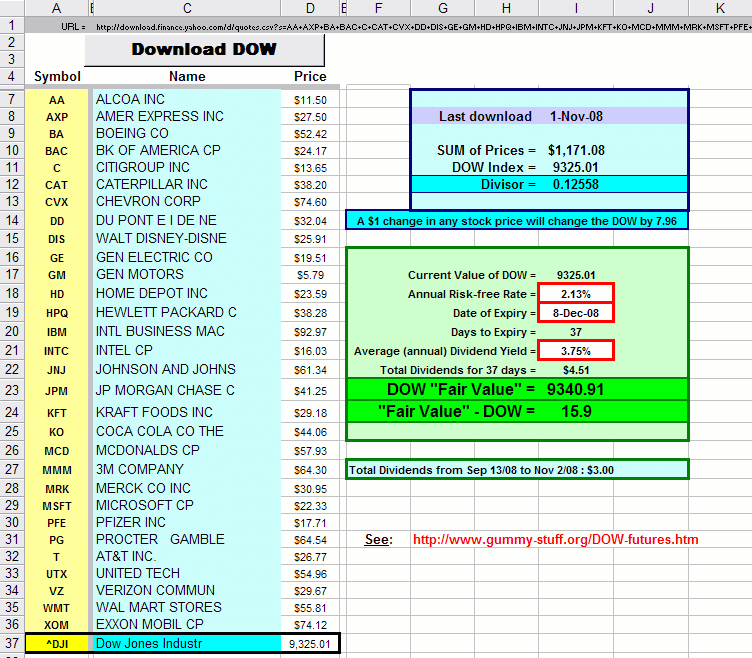This screenshot has width=752, height=658.
Task: Open the gummy-stuff.org DOW-futures link
Action: [555, 540]
